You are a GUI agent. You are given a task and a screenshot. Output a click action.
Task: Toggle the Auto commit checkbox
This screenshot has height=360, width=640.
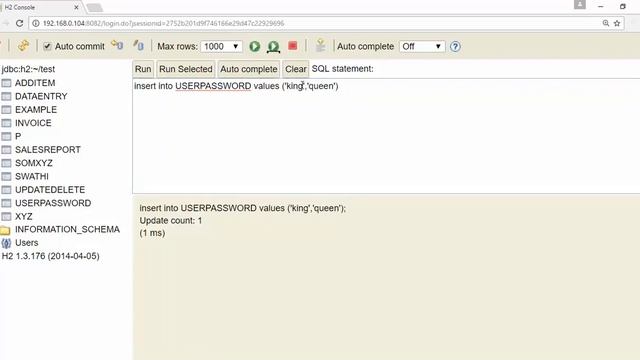(x=47, y=46)
